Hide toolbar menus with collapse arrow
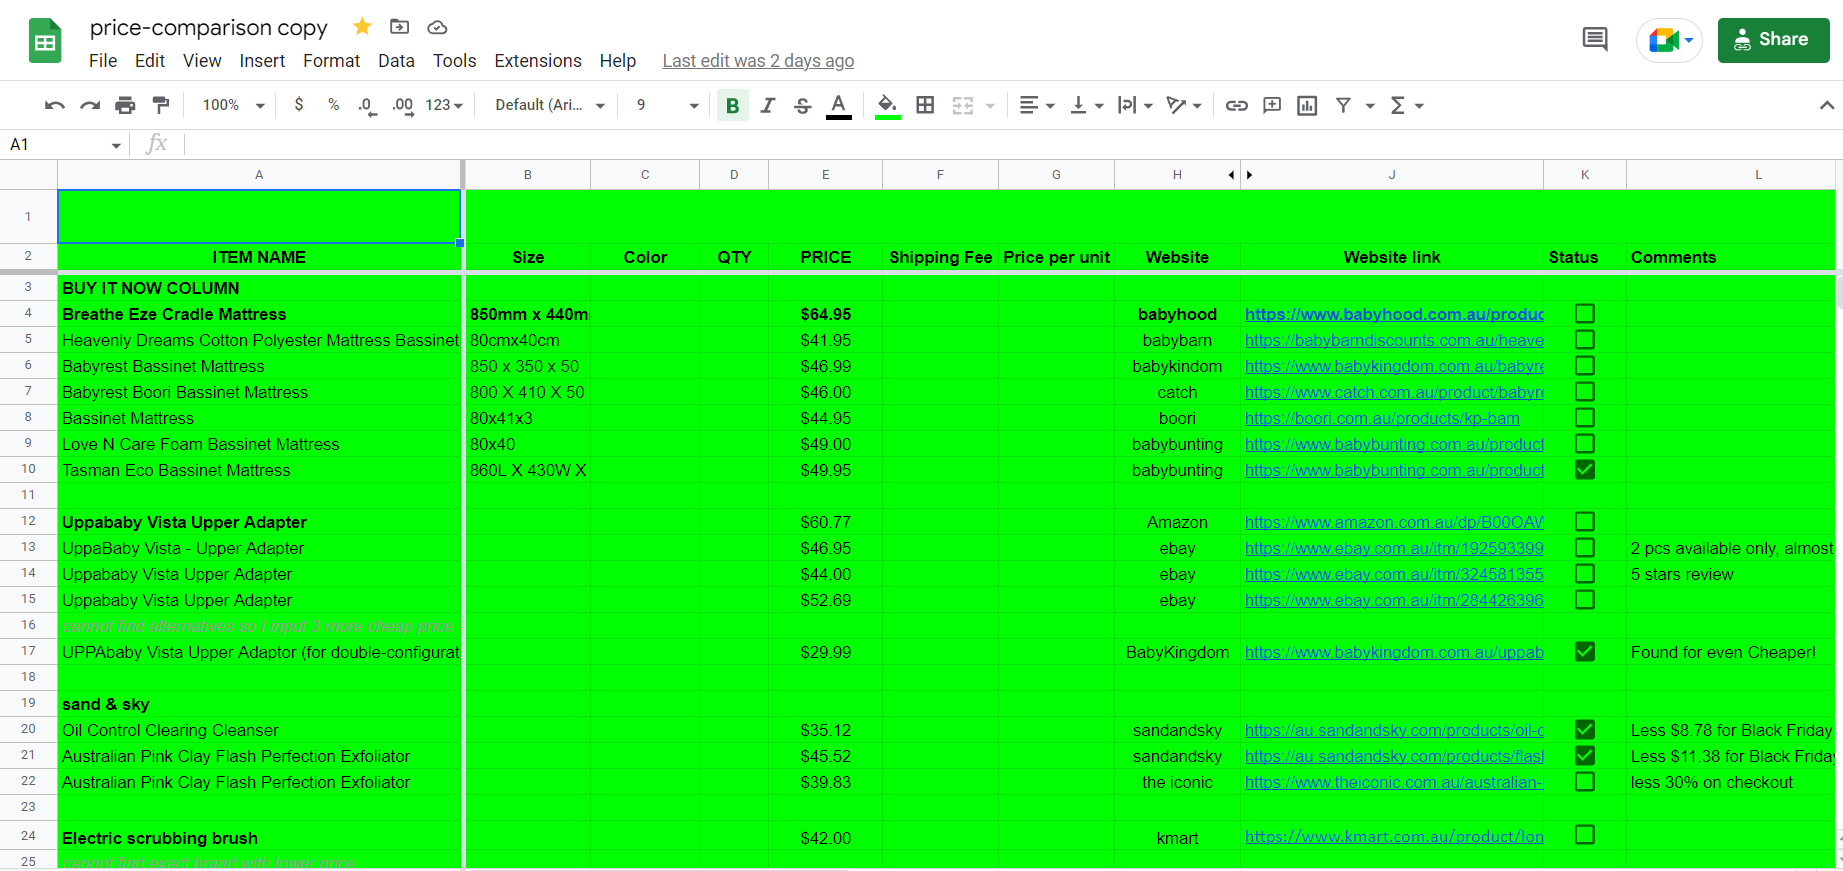Viewport: 1843px width, 871px height. 1826,105
